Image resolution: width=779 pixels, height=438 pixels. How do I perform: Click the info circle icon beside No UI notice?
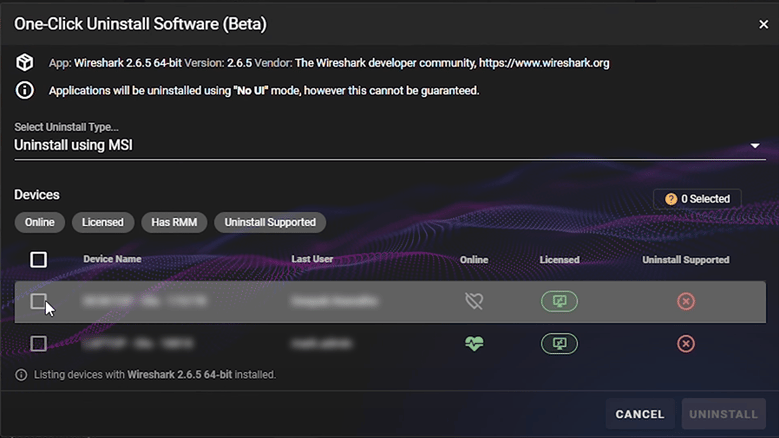[x=25, y=90]
